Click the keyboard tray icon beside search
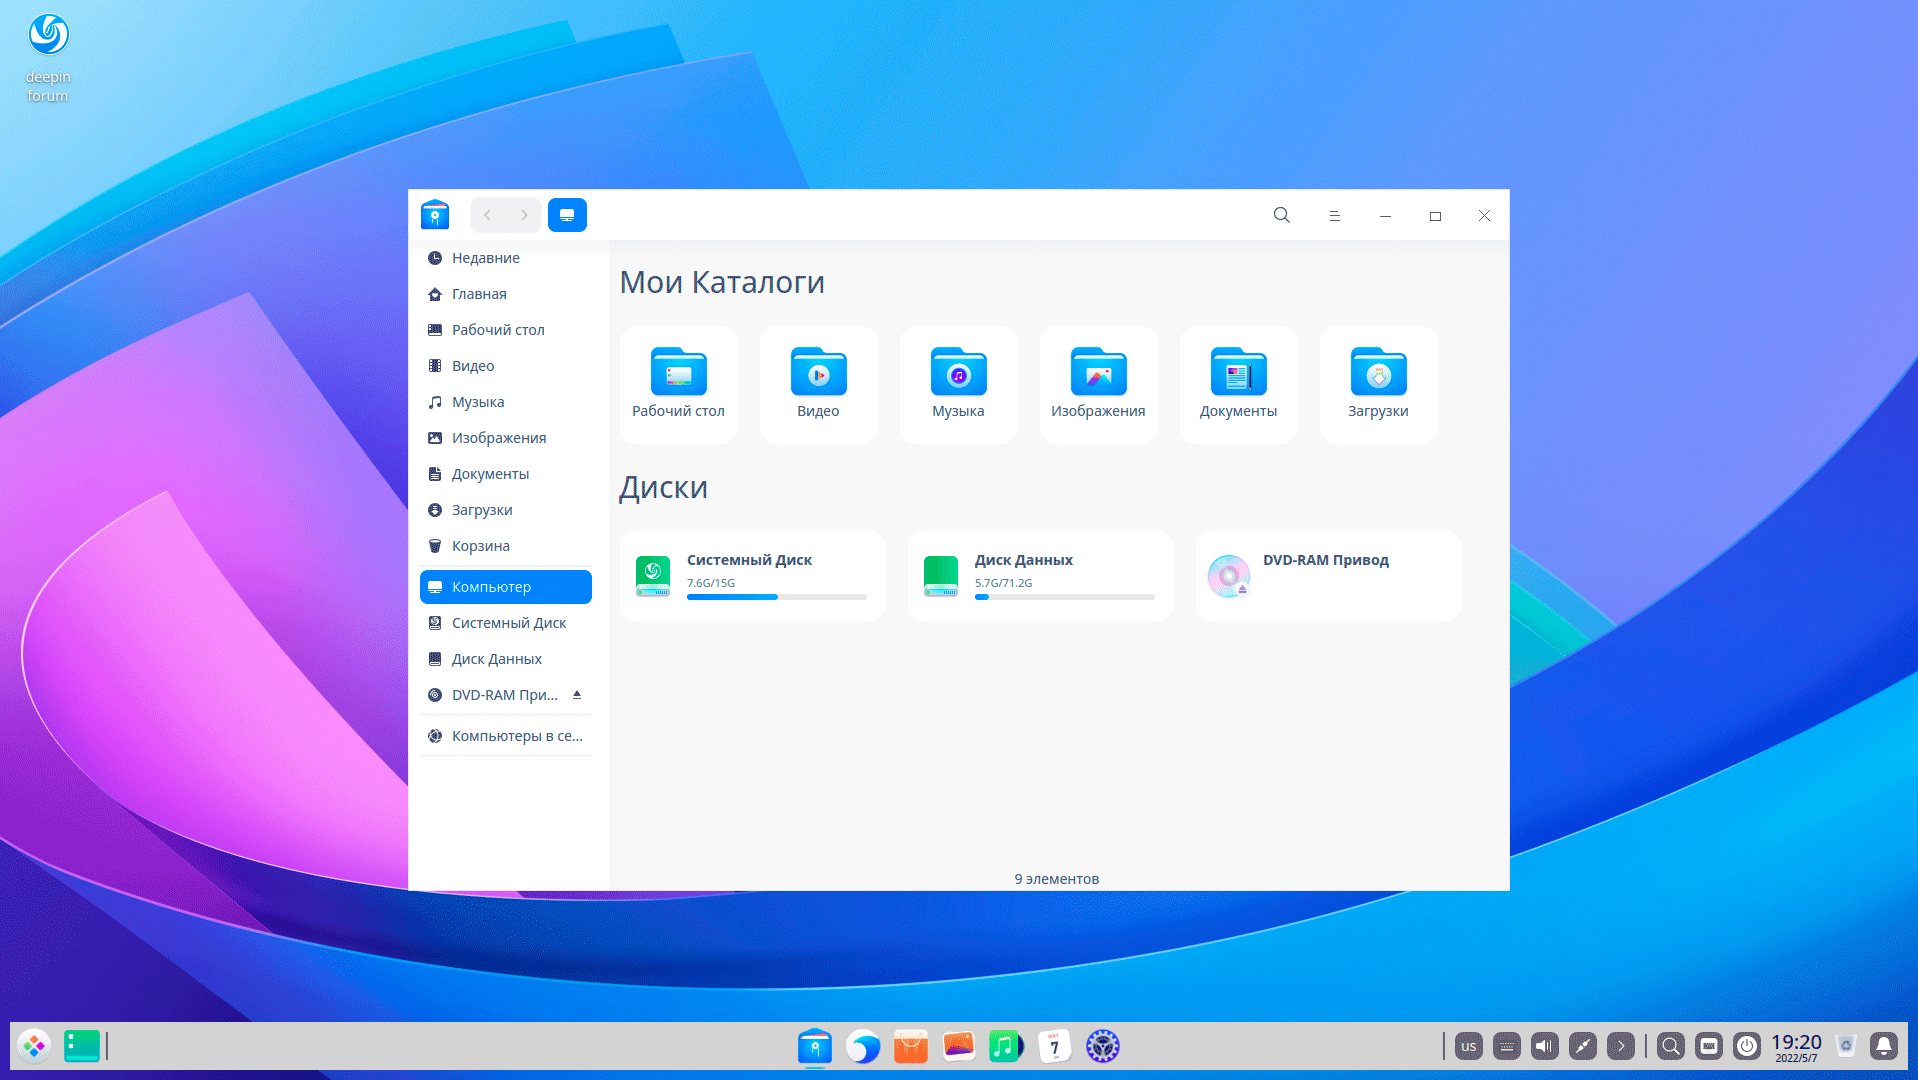The width and height of the screenshot is (1918, 1080). point(1709,1046)
